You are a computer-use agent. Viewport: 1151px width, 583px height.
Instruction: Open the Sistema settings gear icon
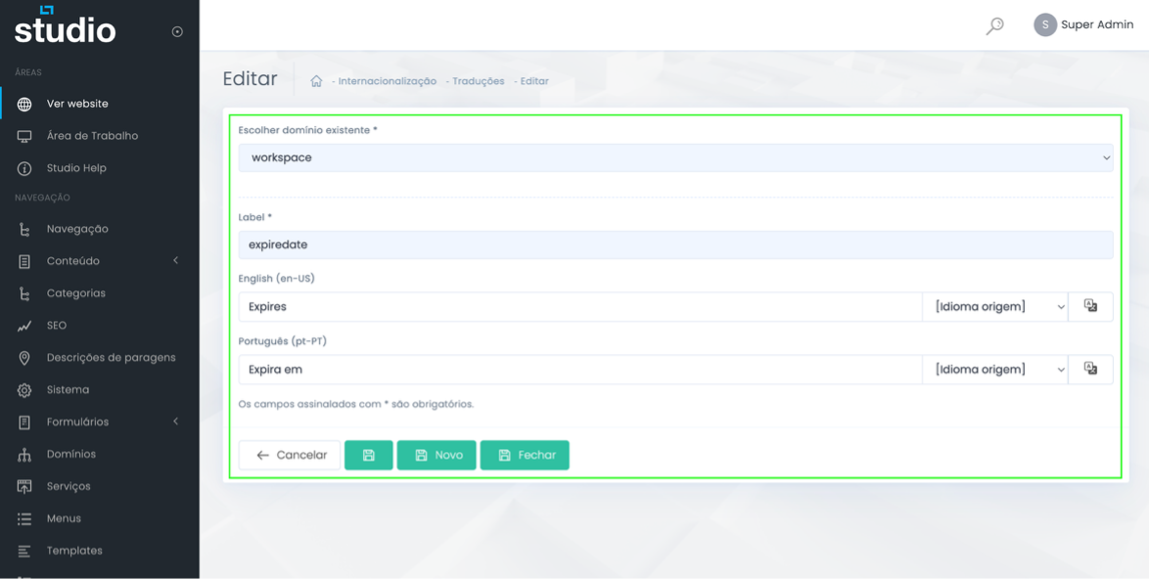click(22, 389)
